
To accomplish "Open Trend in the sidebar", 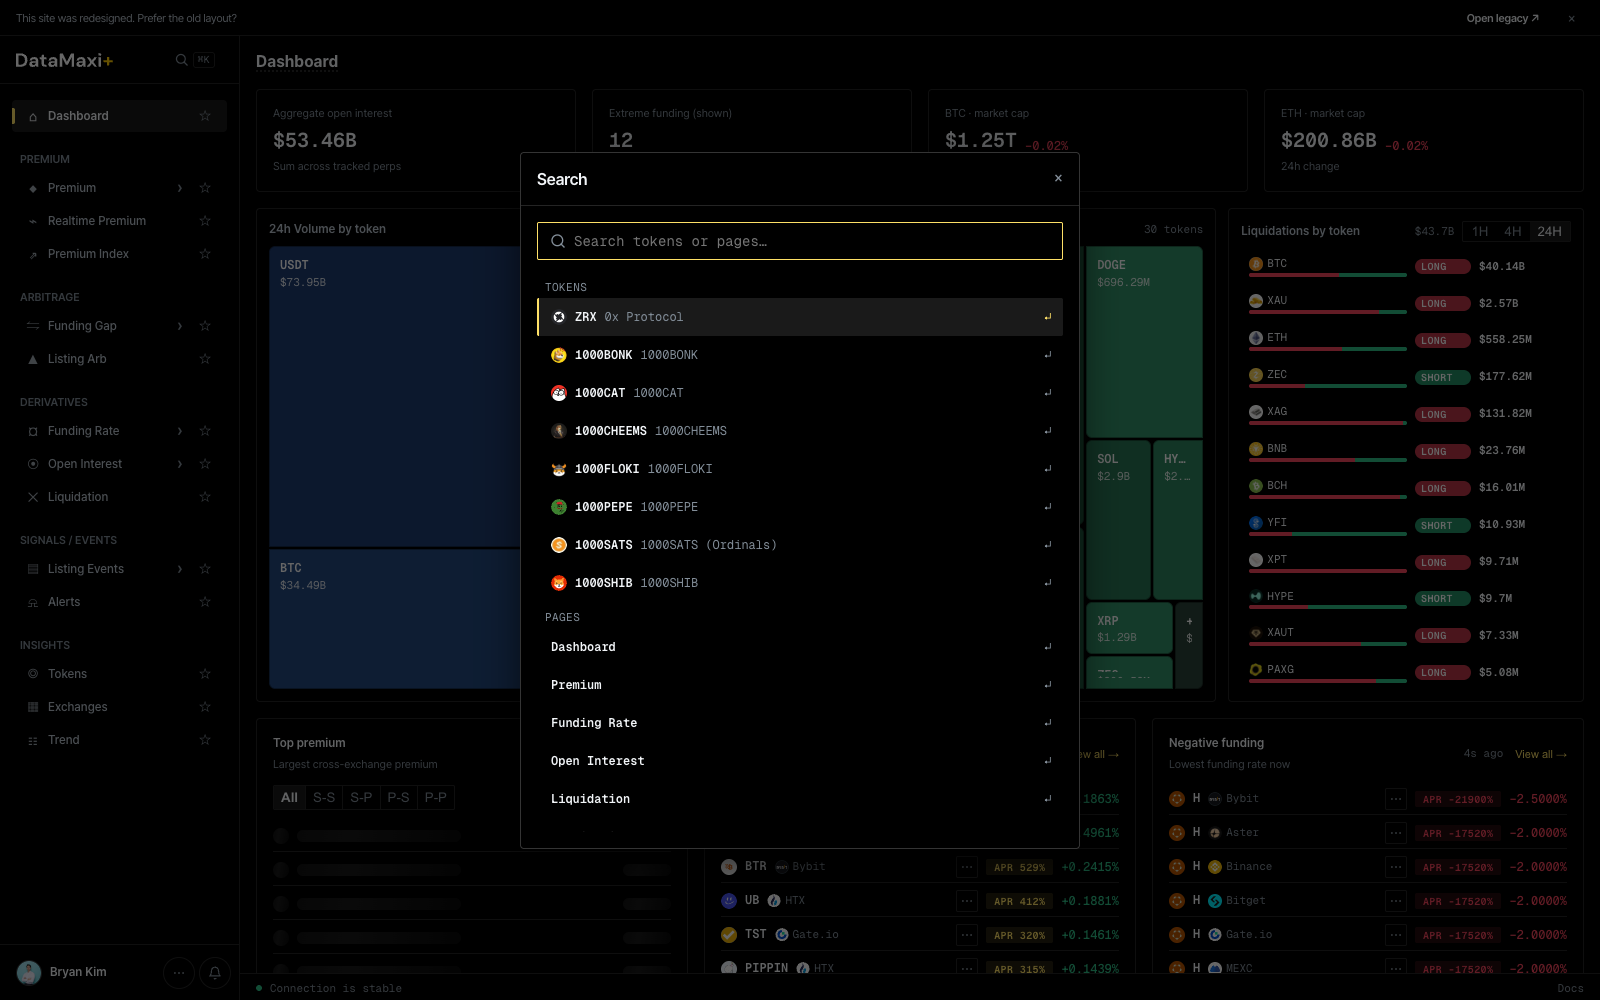I will point(63,740).
